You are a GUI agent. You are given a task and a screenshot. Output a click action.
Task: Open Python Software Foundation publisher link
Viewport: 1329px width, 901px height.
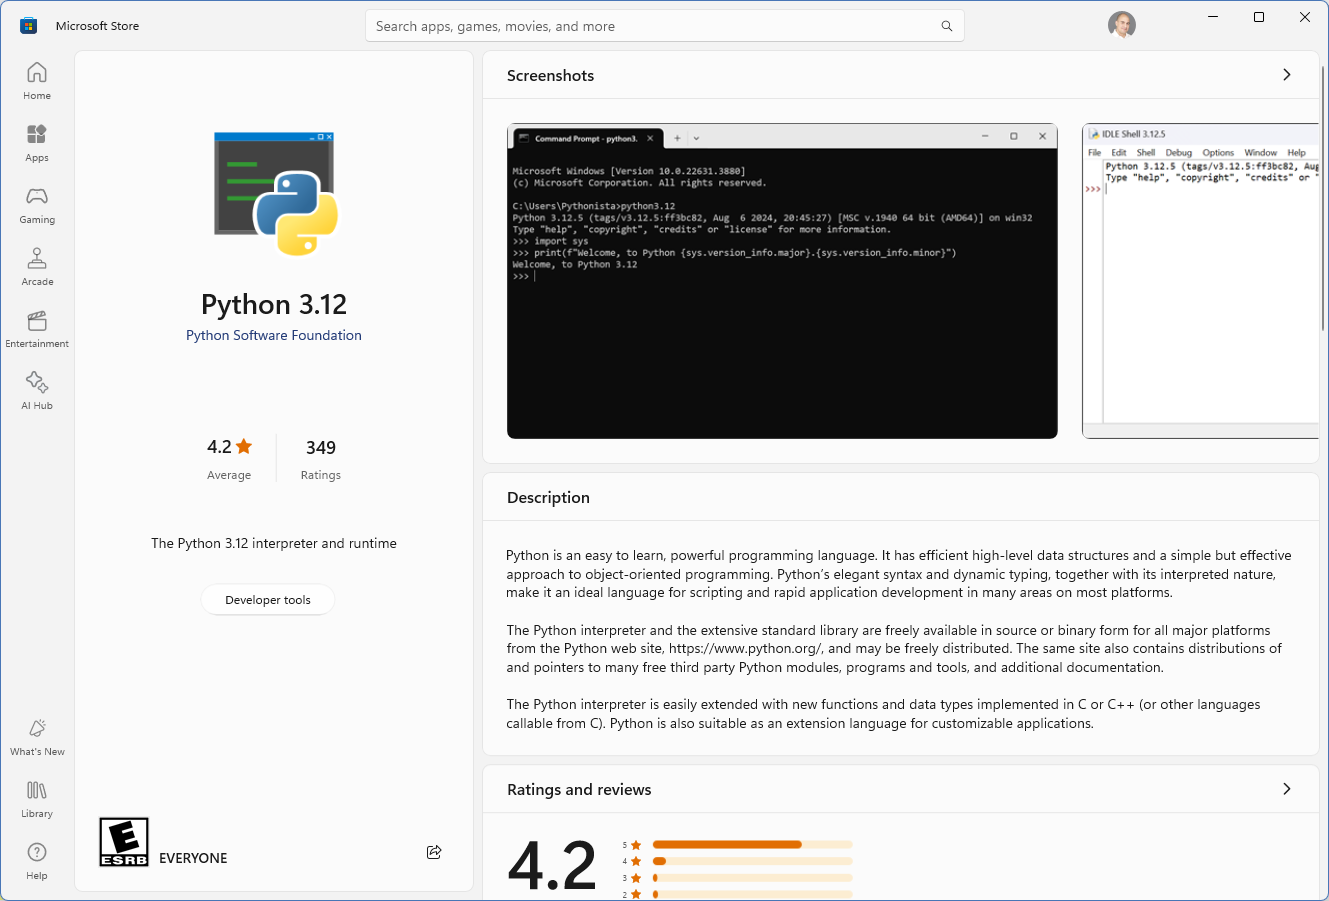(274, 336)
